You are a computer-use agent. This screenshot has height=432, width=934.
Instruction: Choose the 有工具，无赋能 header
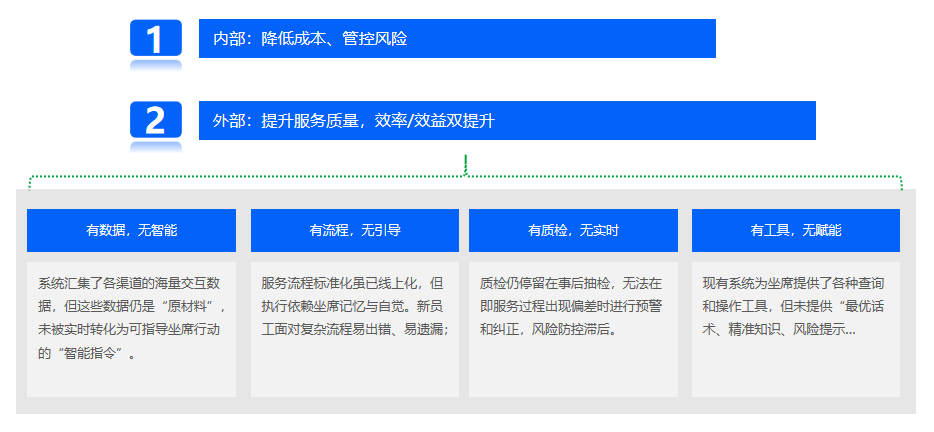[796, 230]
